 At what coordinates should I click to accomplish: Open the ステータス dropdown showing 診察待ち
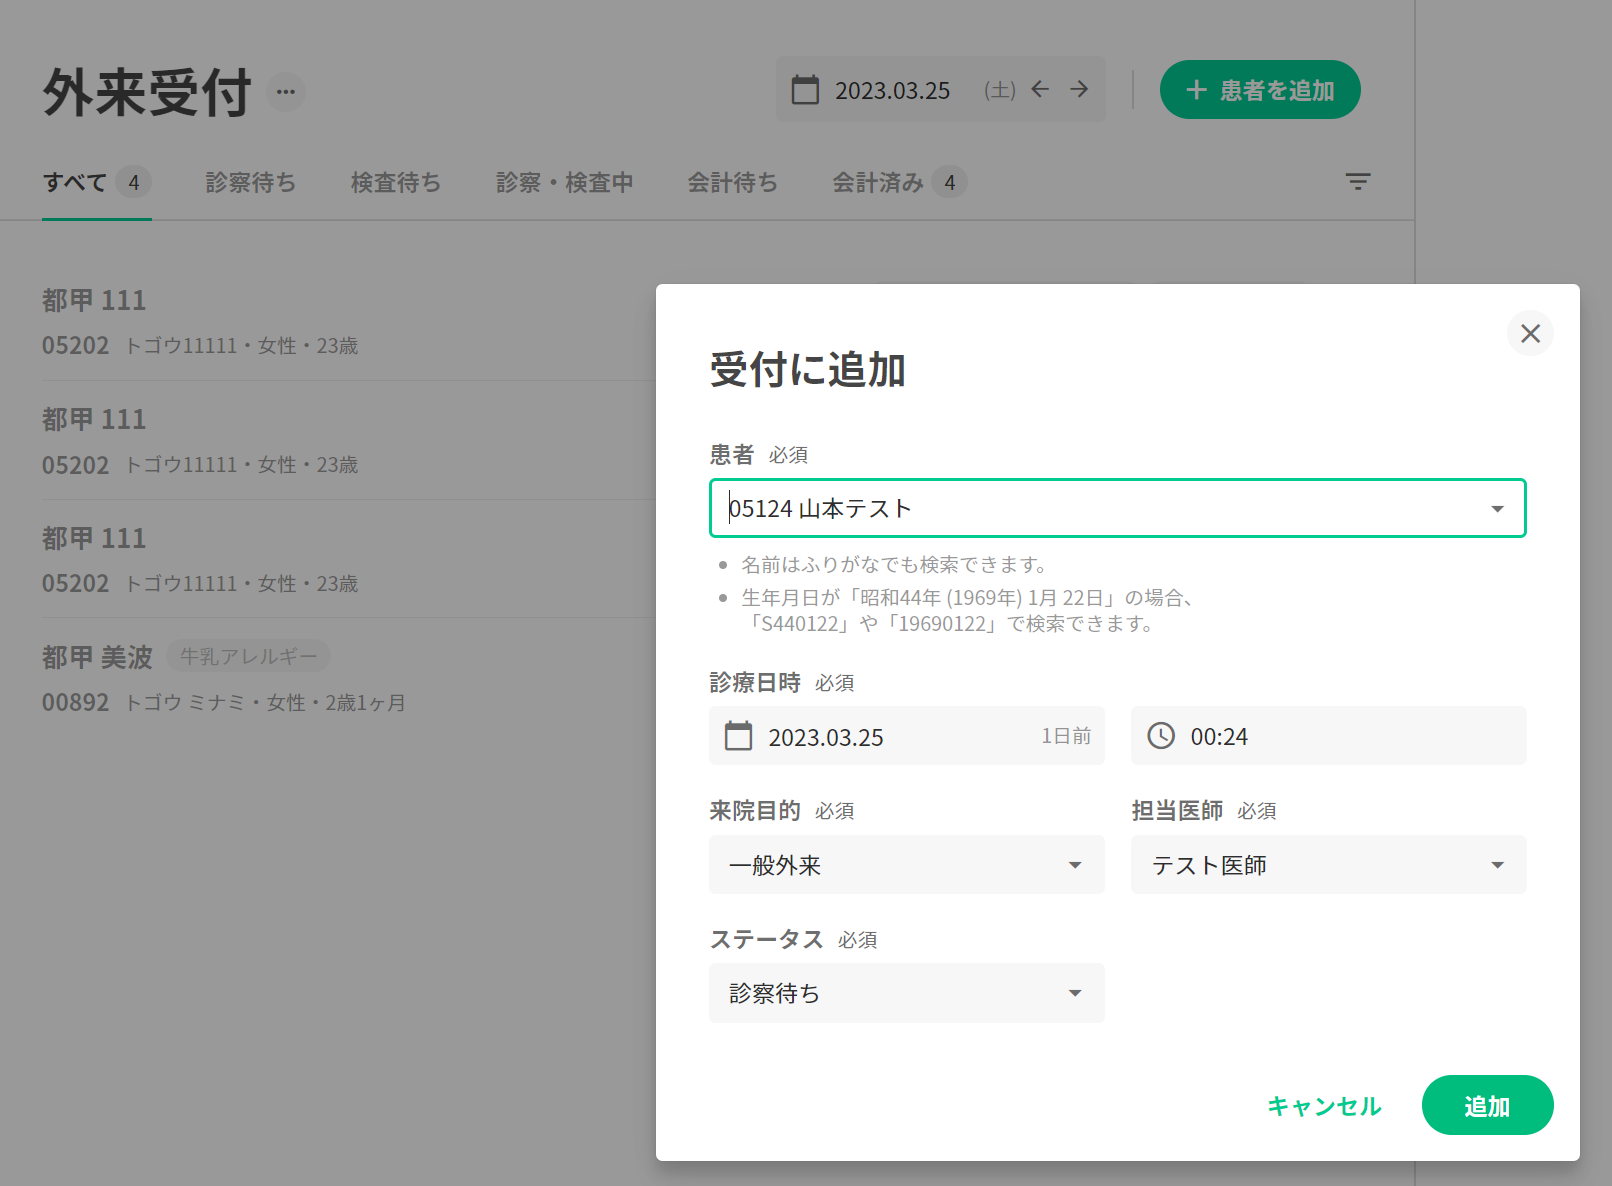[906, 993]
